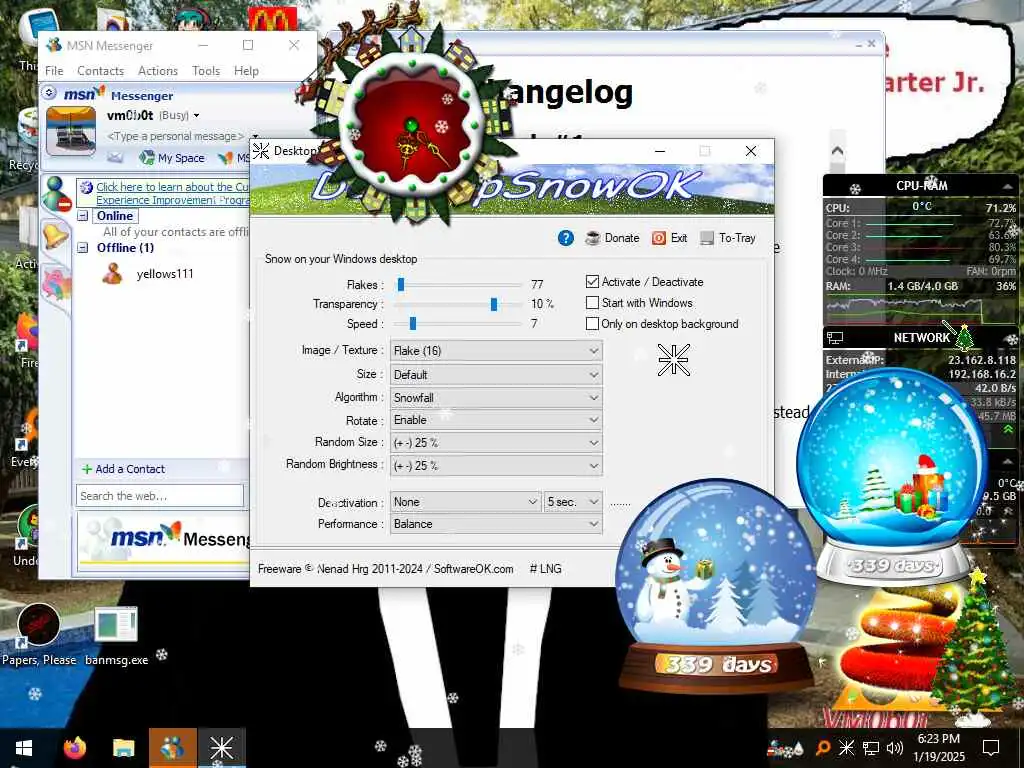This screenshot has height=768, width=1024.
Task: Send DesktopSnowOK To-Tray
Action: (728, 238)
